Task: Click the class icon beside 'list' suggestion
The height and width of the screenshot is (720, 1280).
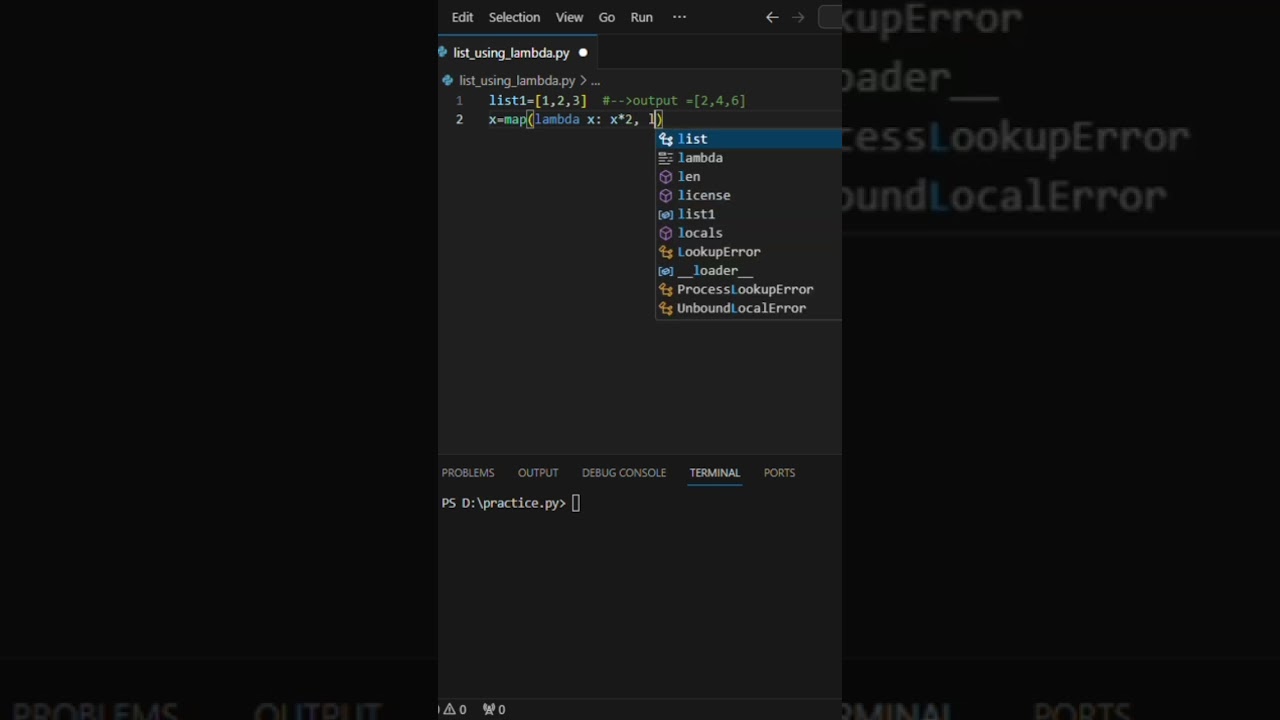Action: [x=666, y=139]
